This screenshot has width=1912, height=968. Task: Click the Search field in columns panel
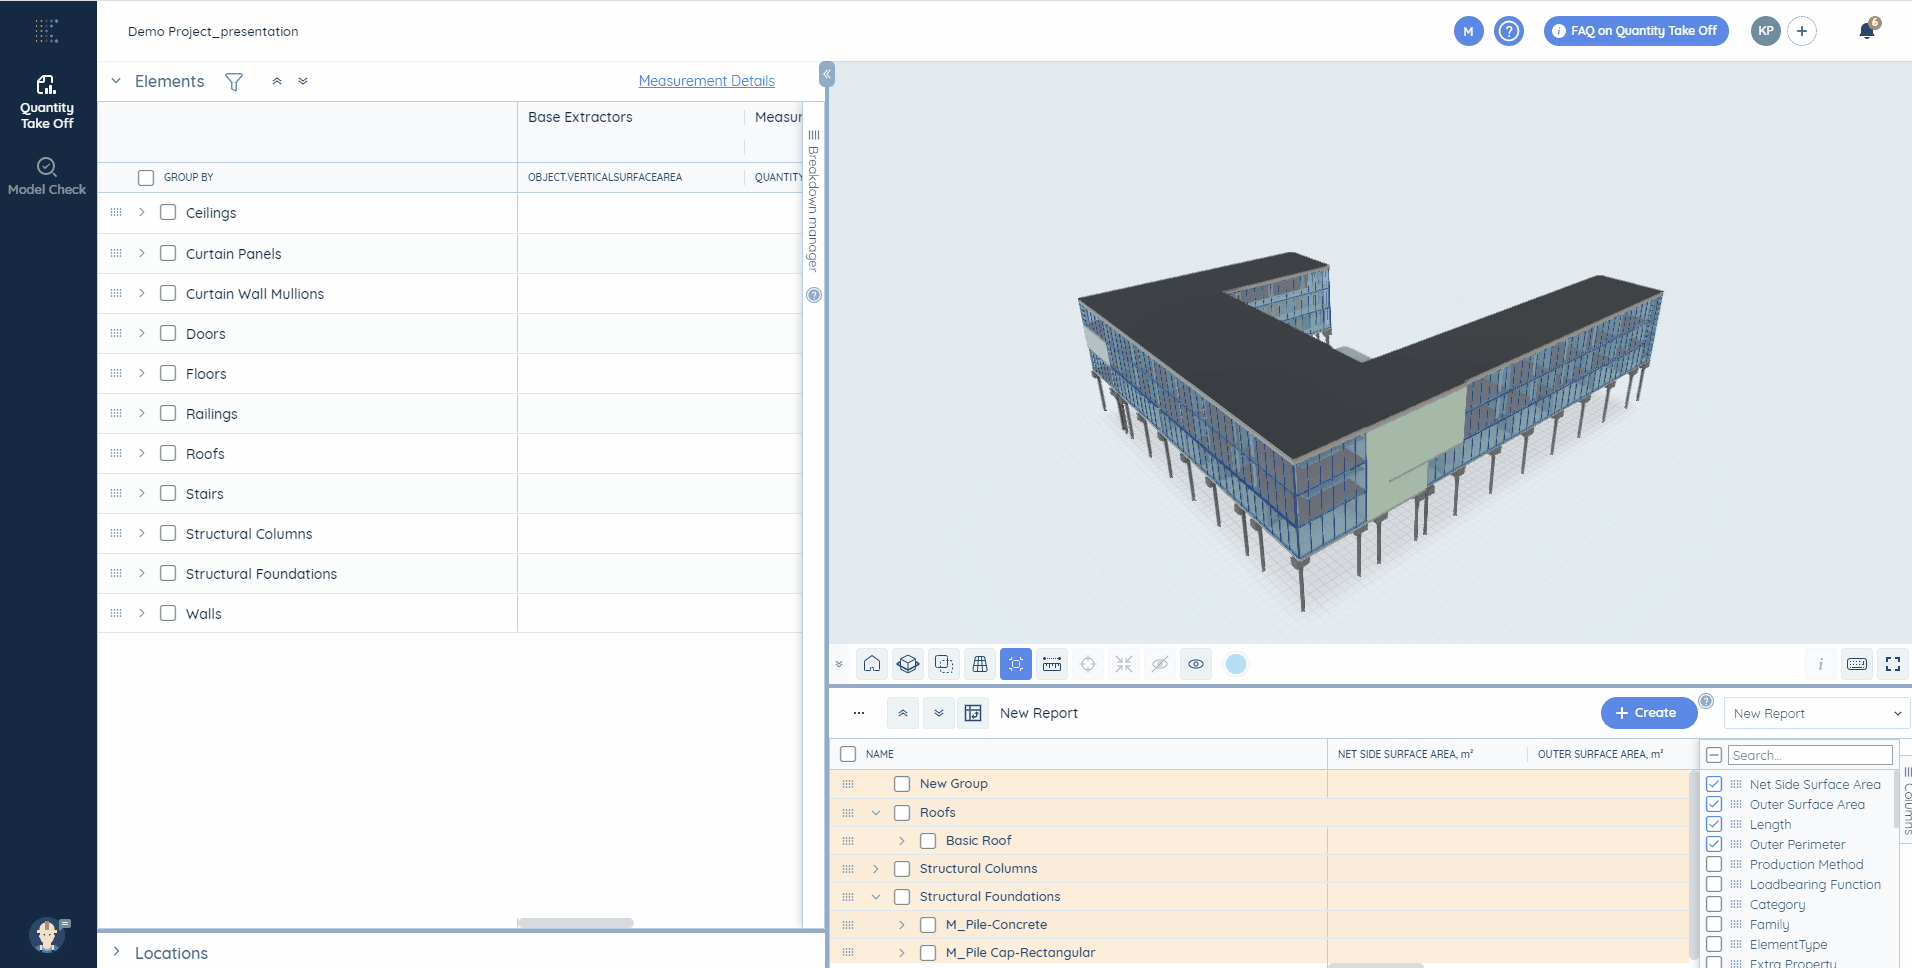pos(1810,755)
